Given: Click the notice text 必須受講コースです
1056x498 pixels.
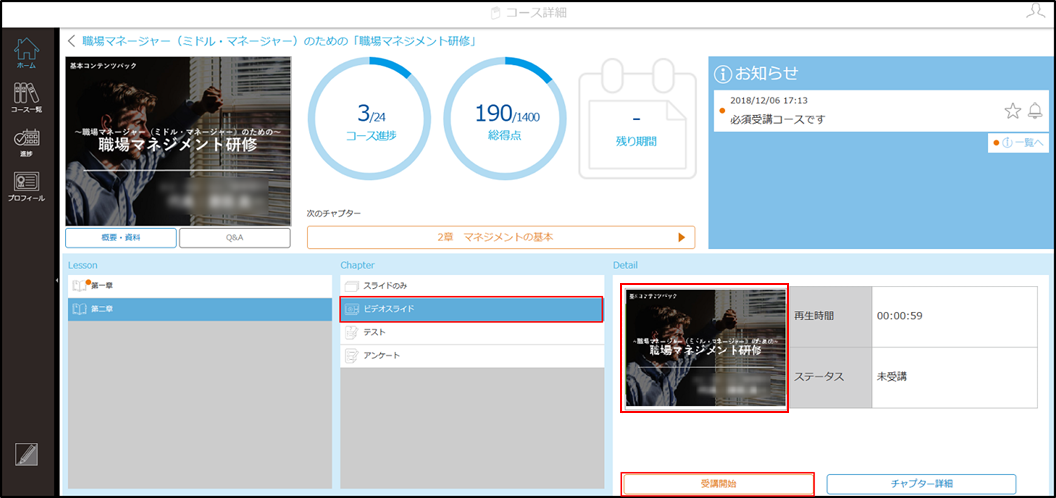Looking at the screenshot, I should click(x=777, y=120).
